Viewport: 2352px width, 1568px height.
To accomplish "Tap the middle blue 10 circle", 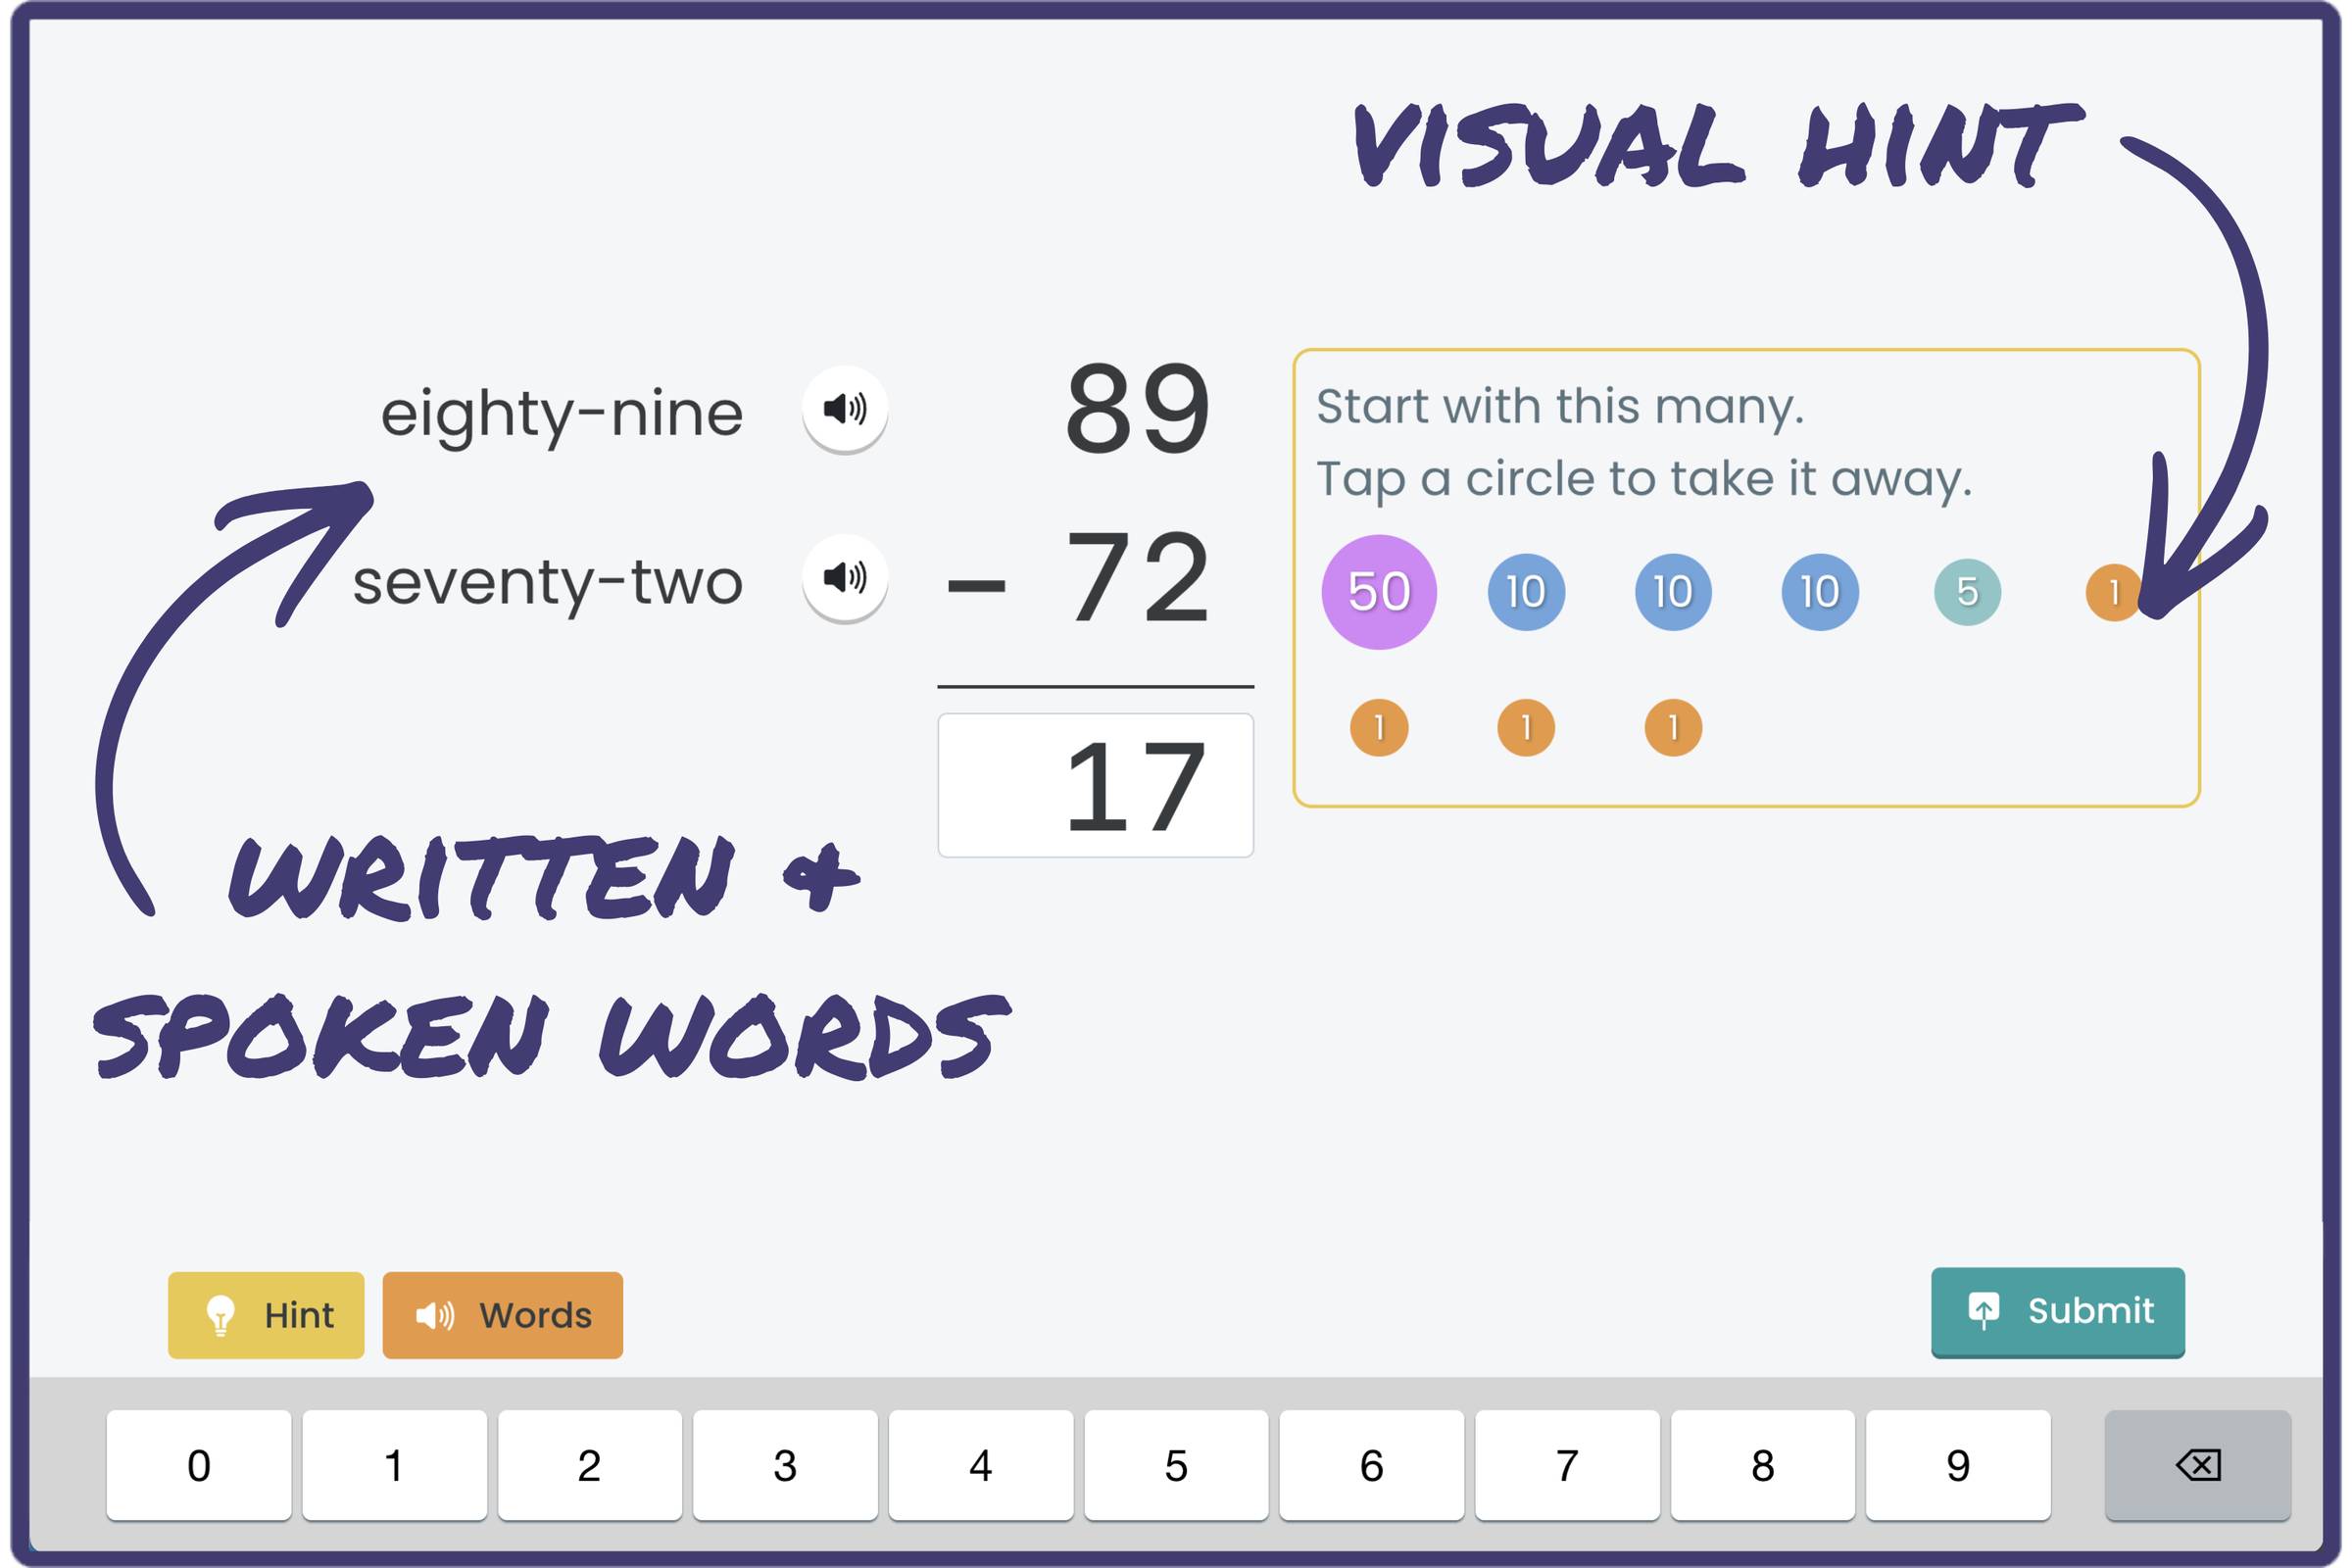I will (1672, 592).
